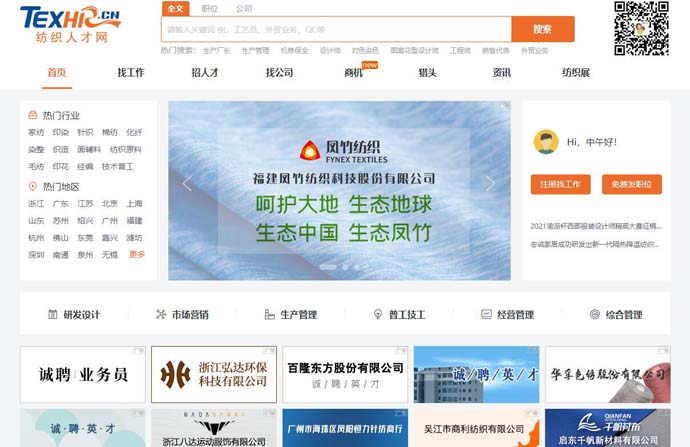This screenshot has width=690, height=447.
Task: Click hot search term 生产管理
Action: (x=255, y=51)
